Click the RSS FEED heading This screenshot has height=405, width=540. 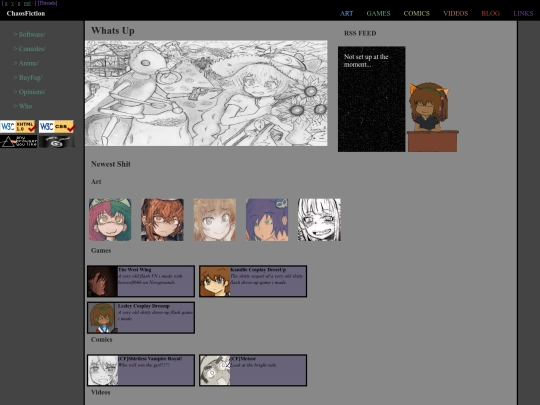tap(360, 33)
